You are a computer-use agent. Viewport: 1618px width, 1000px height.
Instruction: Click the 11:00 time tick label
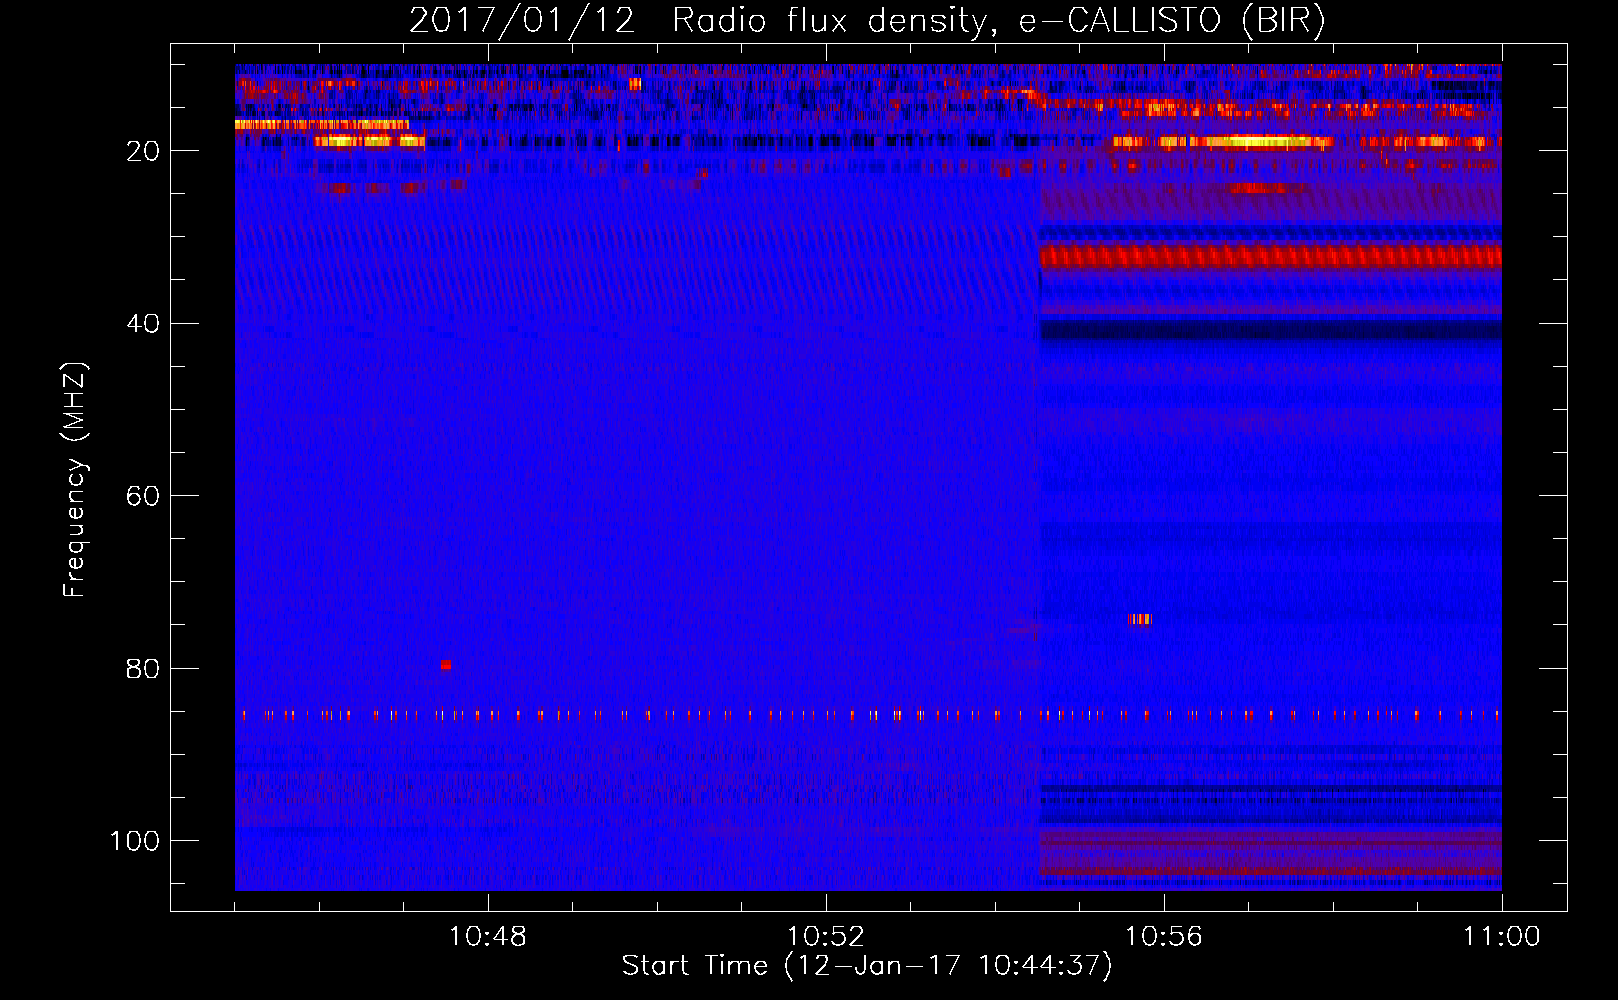(x=1502, y=937)
